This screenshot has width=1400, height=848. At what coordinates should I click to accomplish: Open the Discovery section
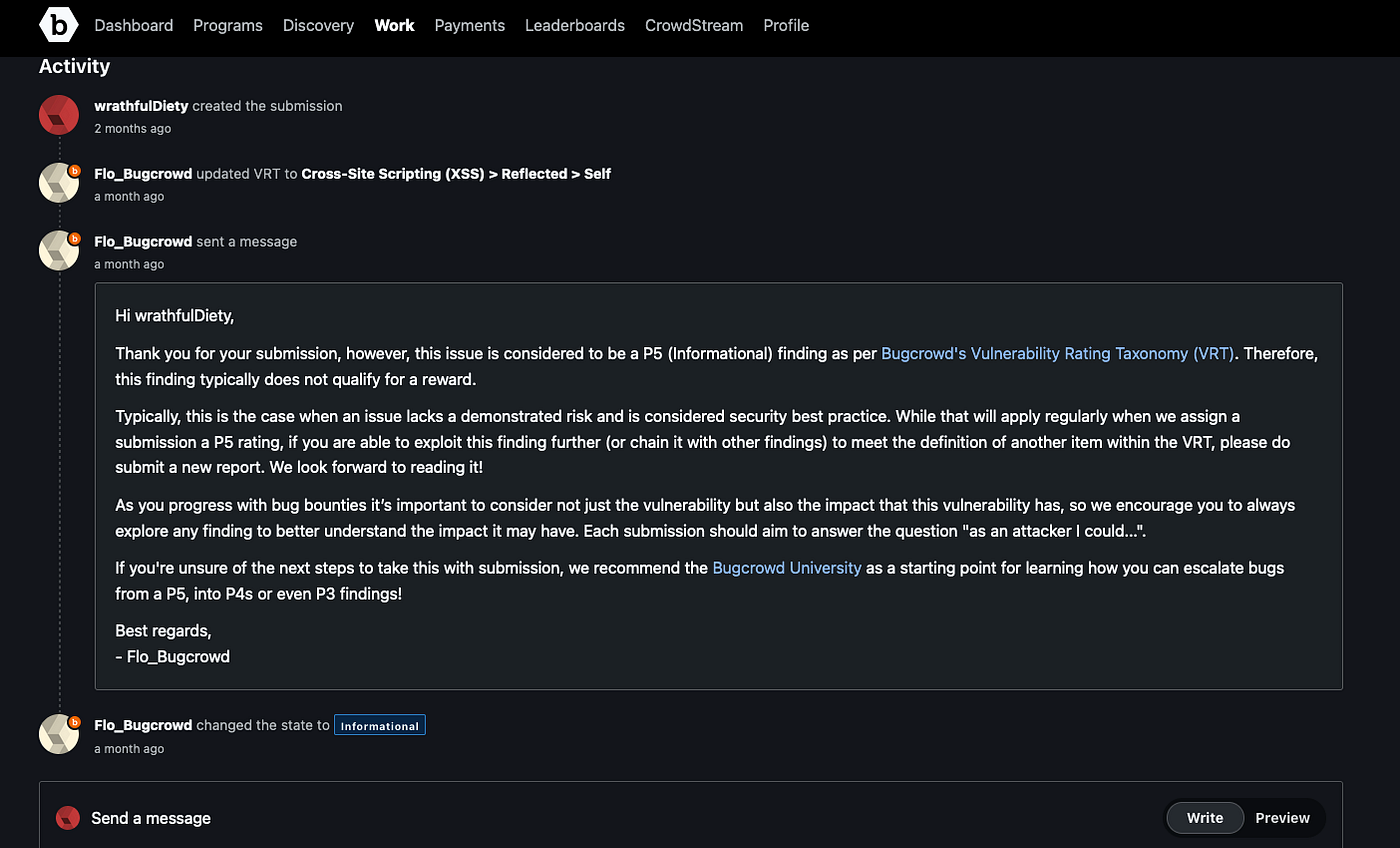pyautogui.click(x=318, y=25)
